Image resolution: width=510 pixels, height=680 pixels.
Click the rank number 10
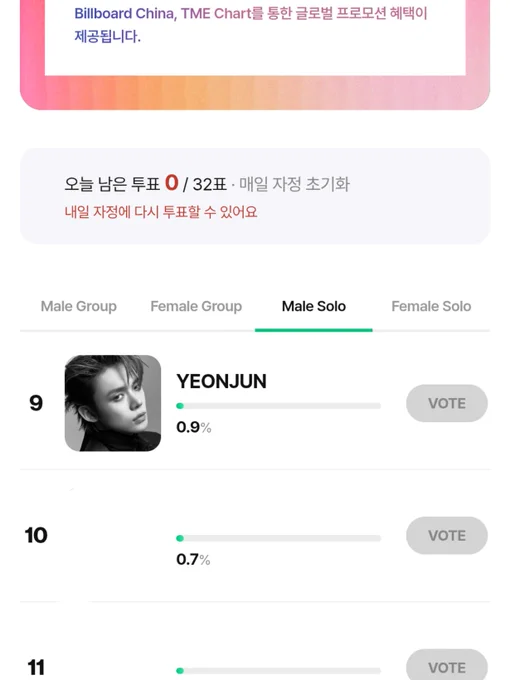click(x=36, y=536)
